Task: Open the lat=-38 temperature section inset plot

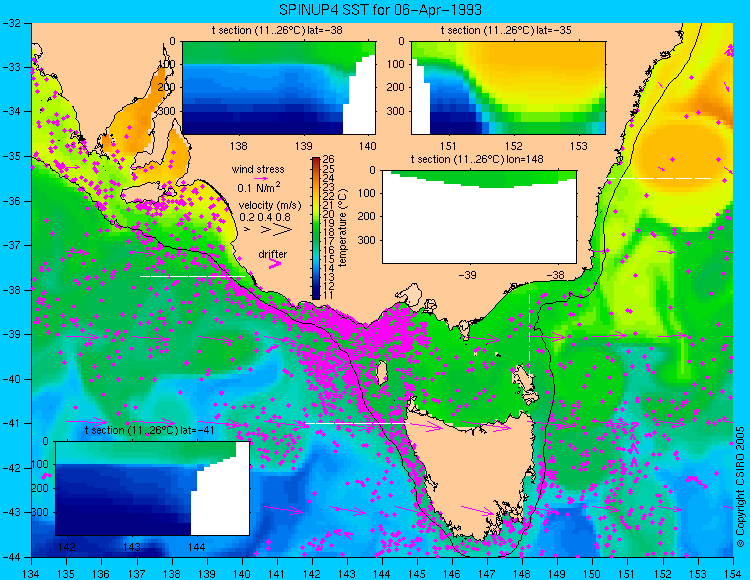Action: (279, 88)
